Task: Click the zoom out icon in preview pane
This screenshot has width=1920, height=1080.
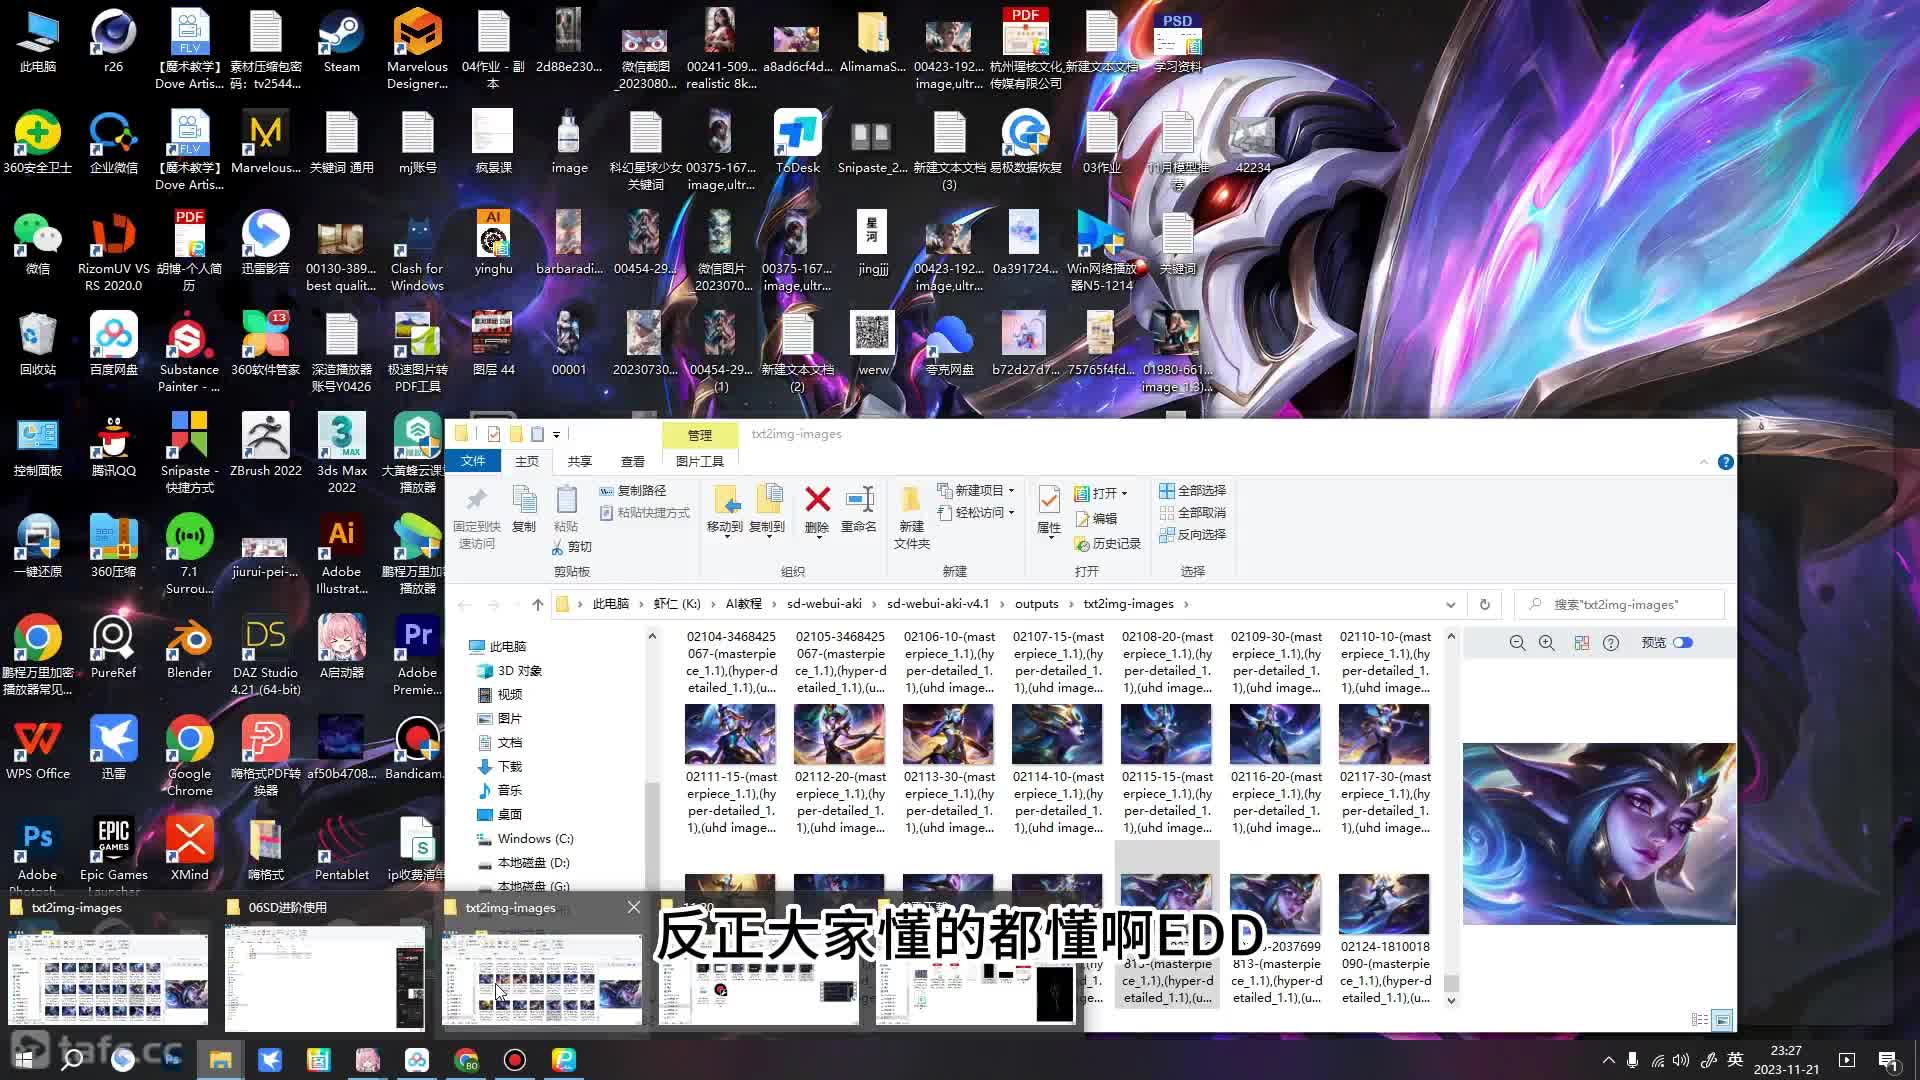Action: [x=1517, y=643]
